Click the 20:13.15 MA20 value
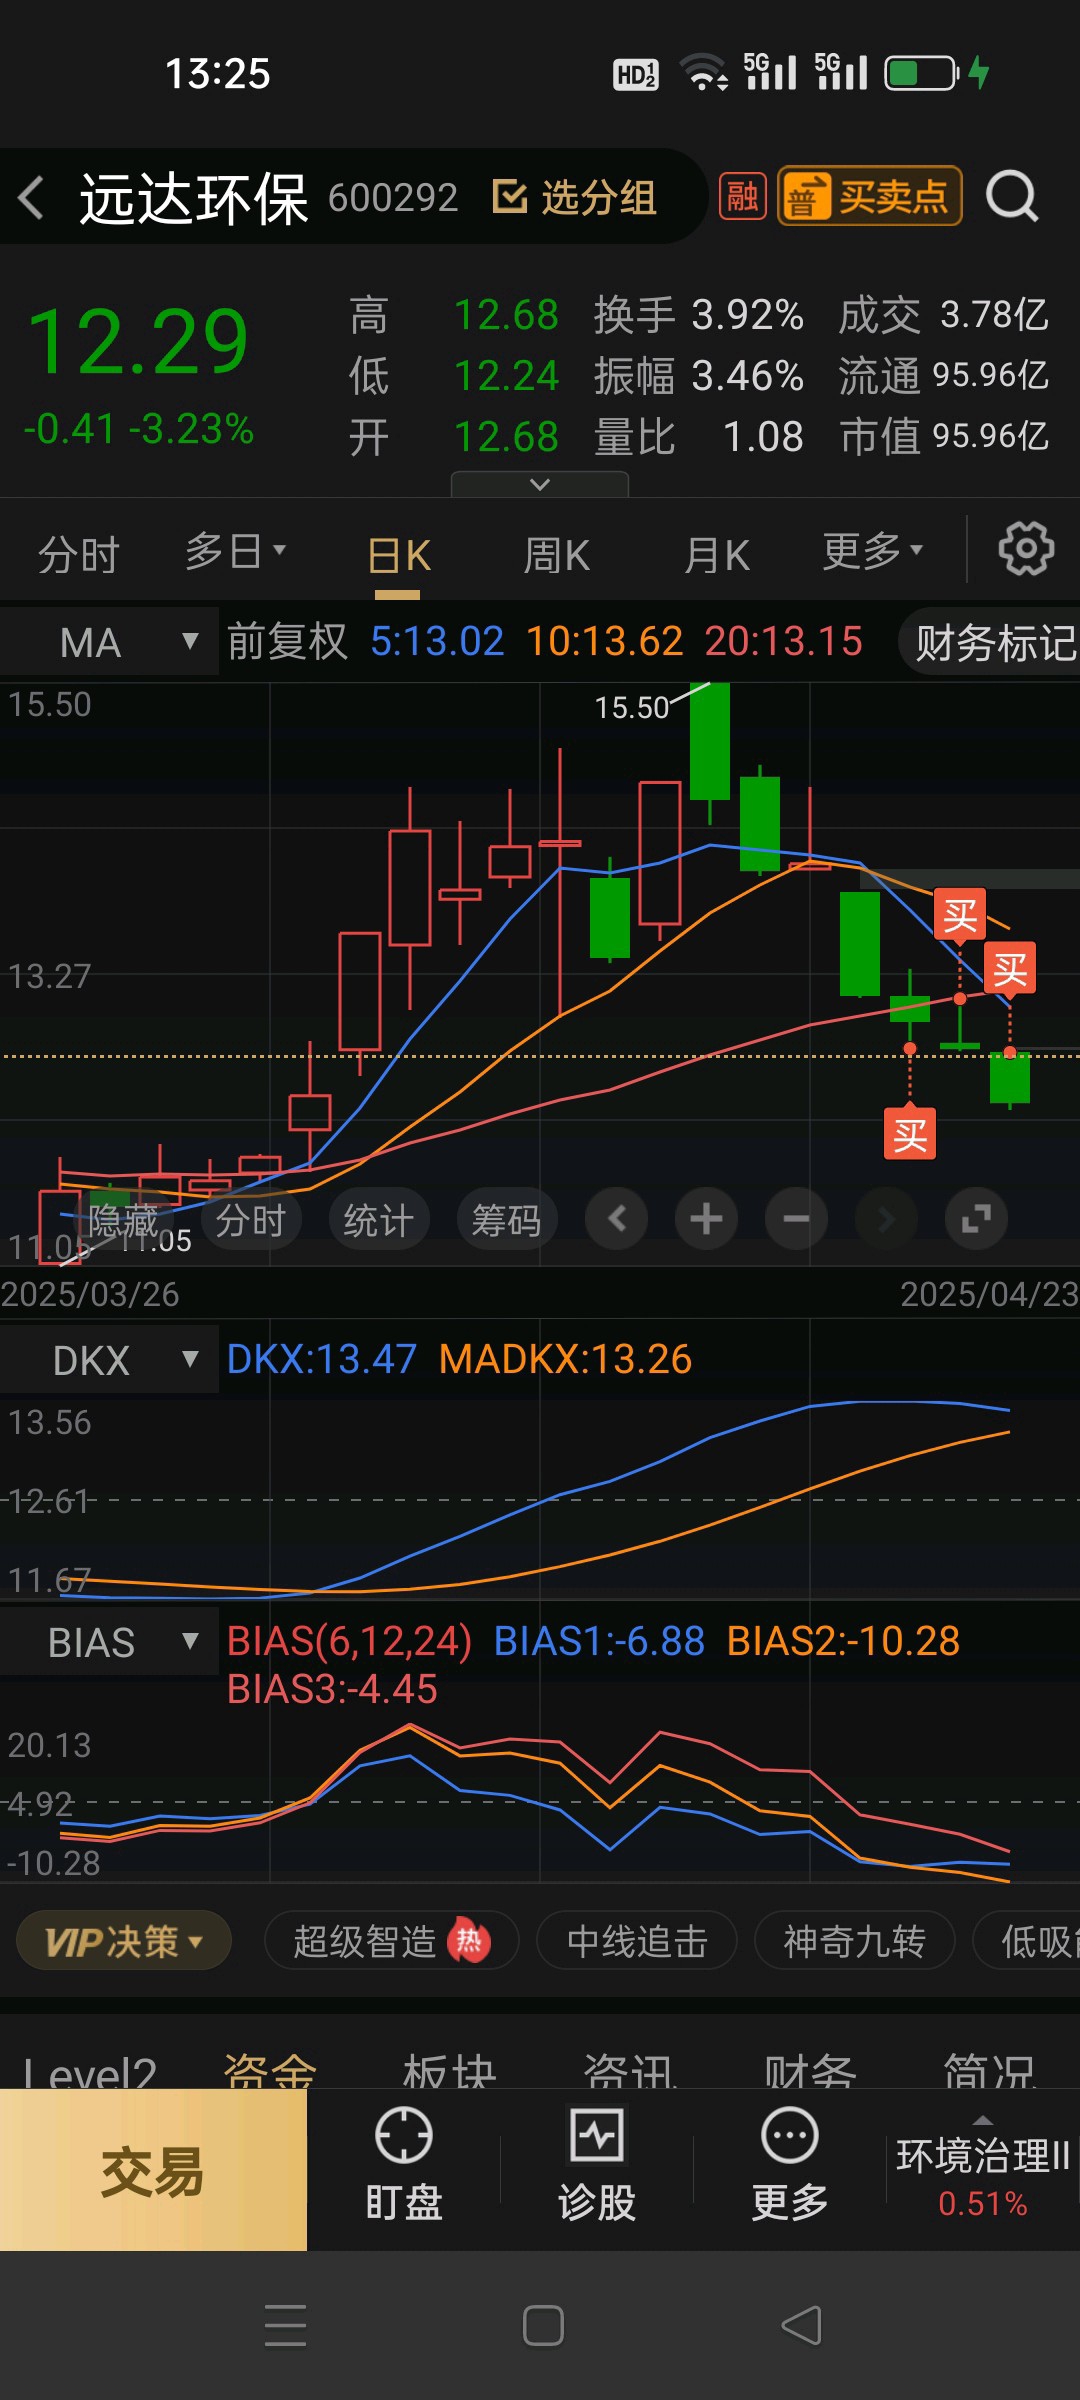Viewport: 1080px width, 2400px height. [783, 641]
